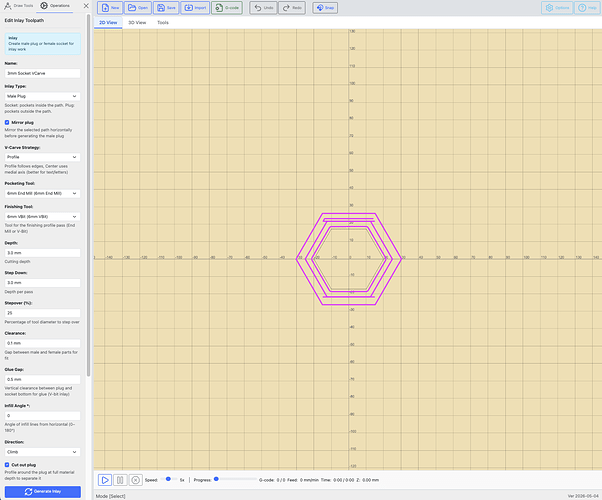Undo the last action
This screenshot has height=500, width=602.
pyautogui.click(x=263, y=8)
